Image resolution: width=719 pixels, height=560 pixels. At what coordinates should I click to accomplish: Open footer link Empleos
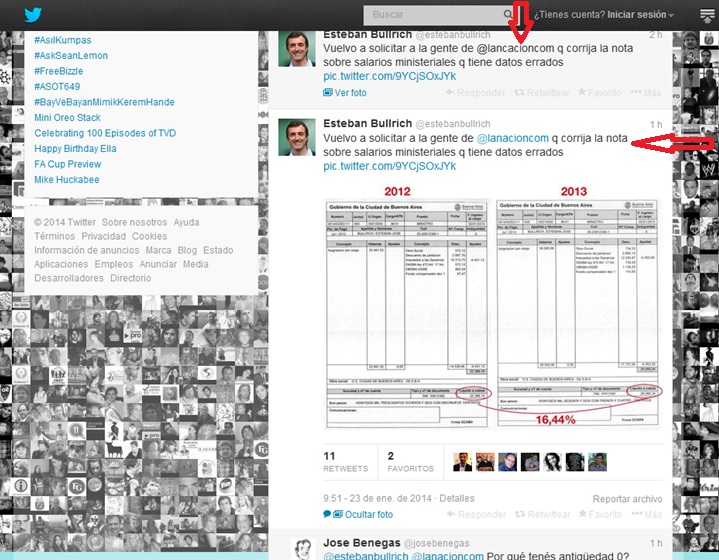click(114, 264)
